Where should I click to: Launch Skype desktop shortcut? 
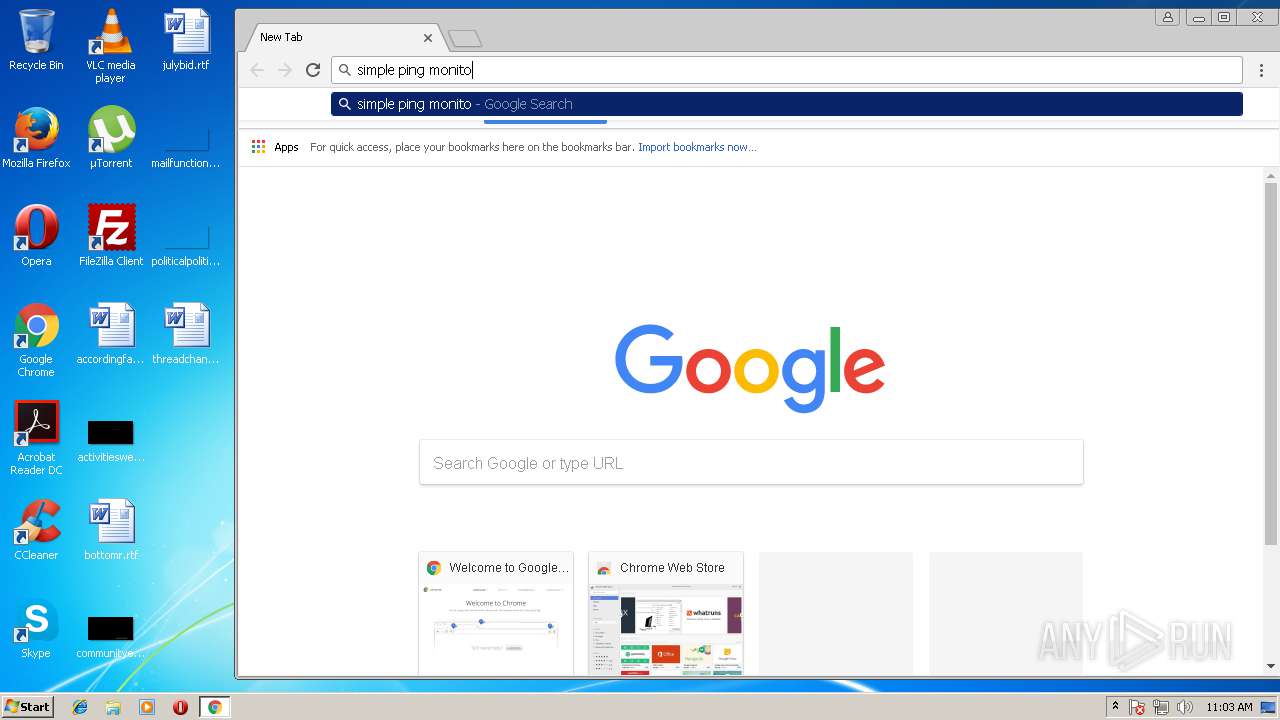(36, 627)
